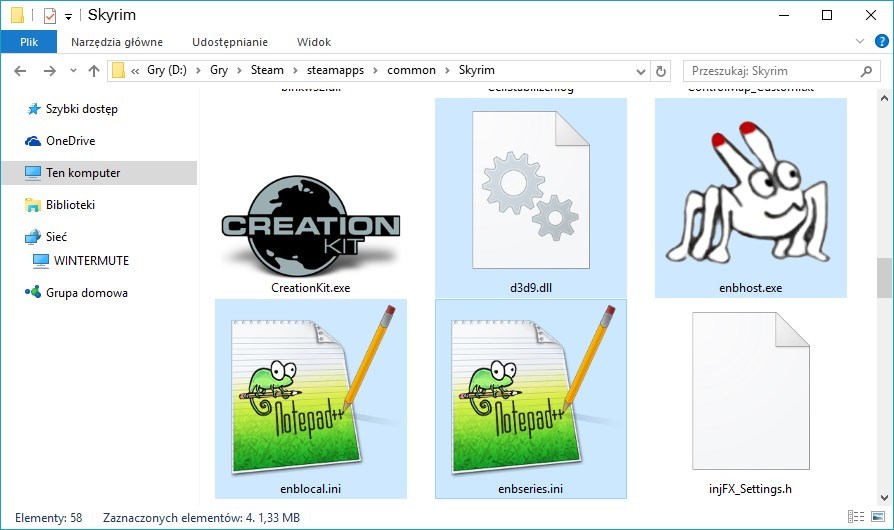Navigate to steamapps in breadcrumb
894x530 pixels.
click(x=335, y=70)
